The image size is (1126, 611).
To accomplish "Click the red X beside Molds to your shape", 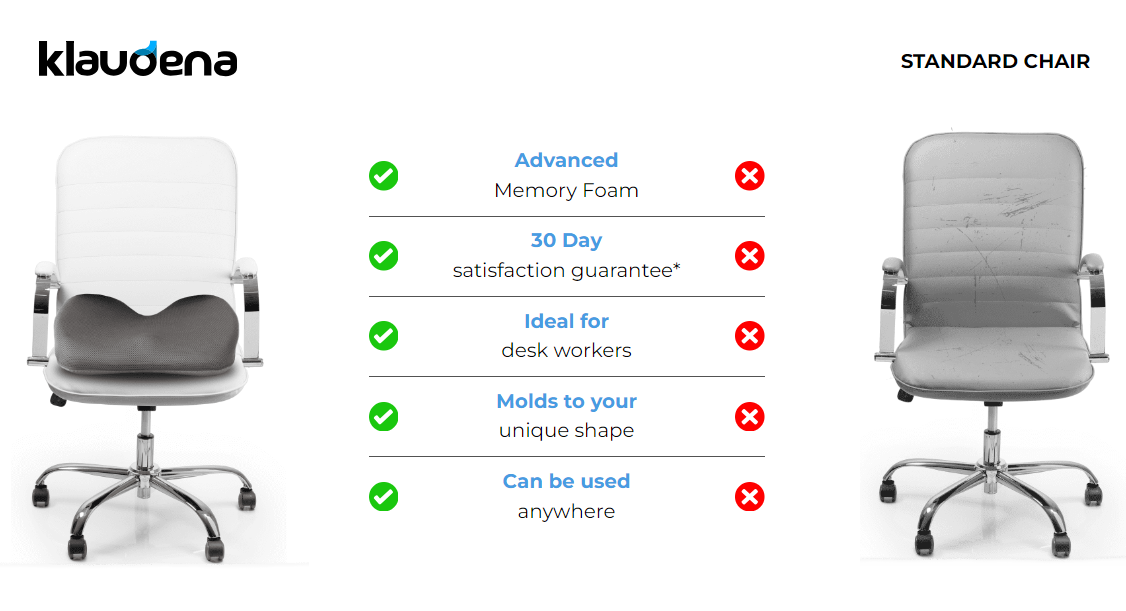I will 749,416.
